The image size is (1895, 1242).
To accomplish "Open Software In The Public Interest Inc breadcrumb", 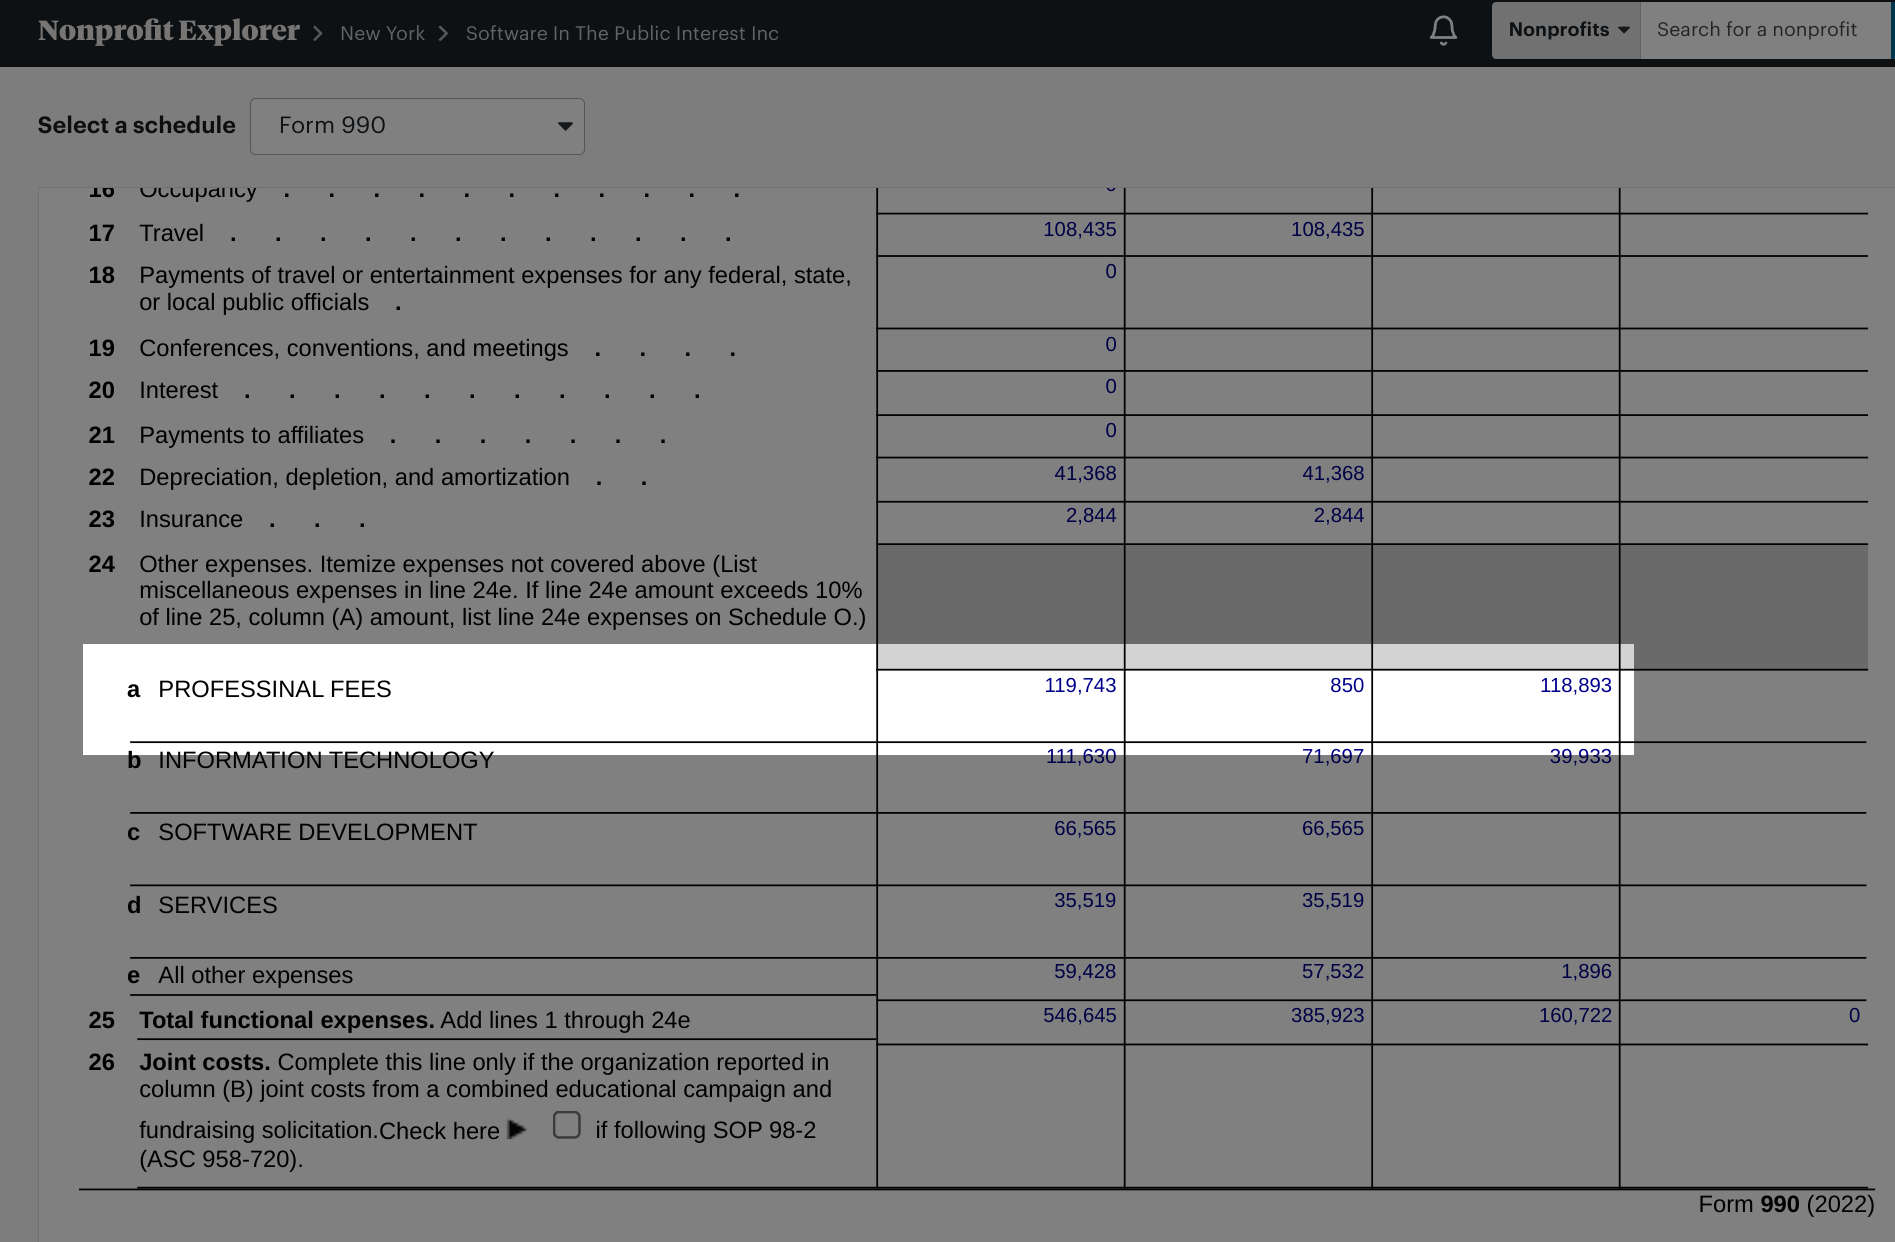I will pos(621,33).
